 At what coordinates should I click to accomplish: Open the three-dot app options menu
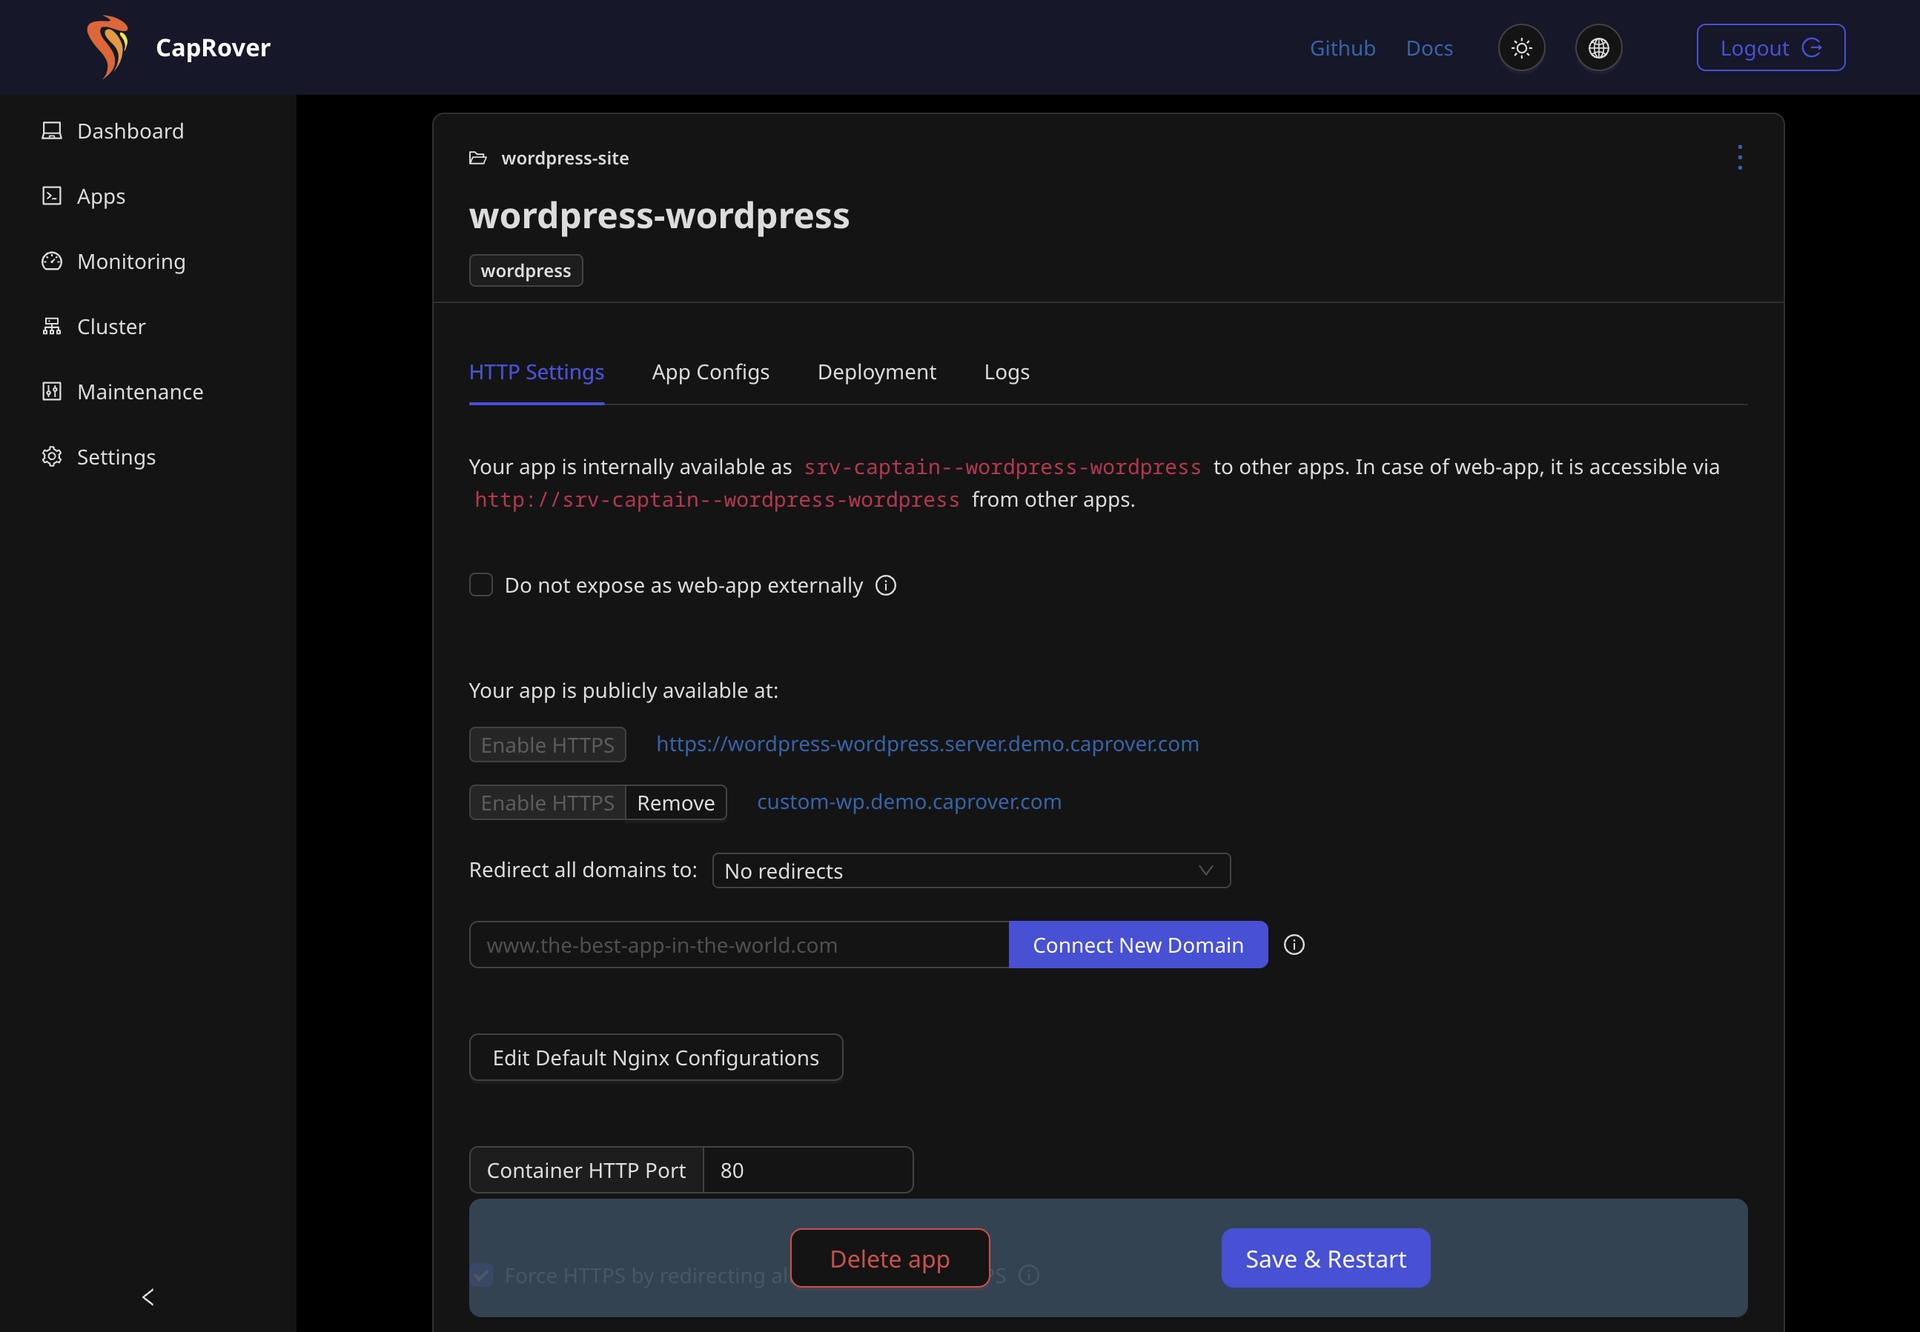(1740, 157)
